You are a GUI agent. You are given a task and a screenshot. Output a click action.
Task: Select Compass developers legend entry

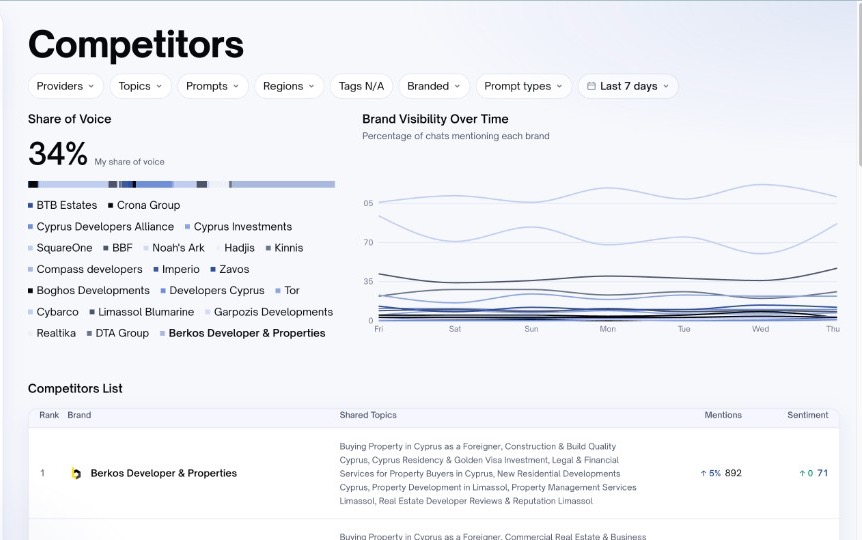click(x=85, y=269)
